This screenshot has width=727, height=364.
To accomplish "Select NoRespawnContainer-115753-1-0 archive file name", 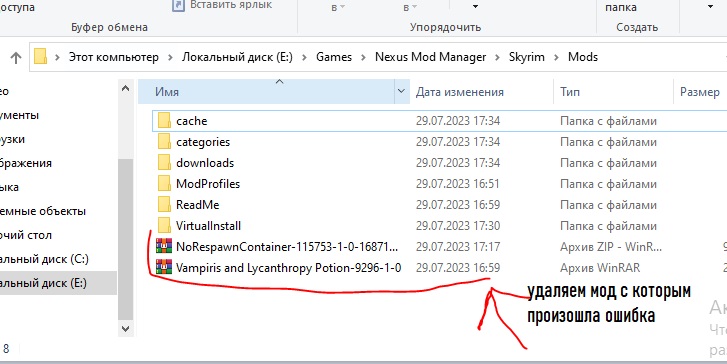I will point(287,247).
